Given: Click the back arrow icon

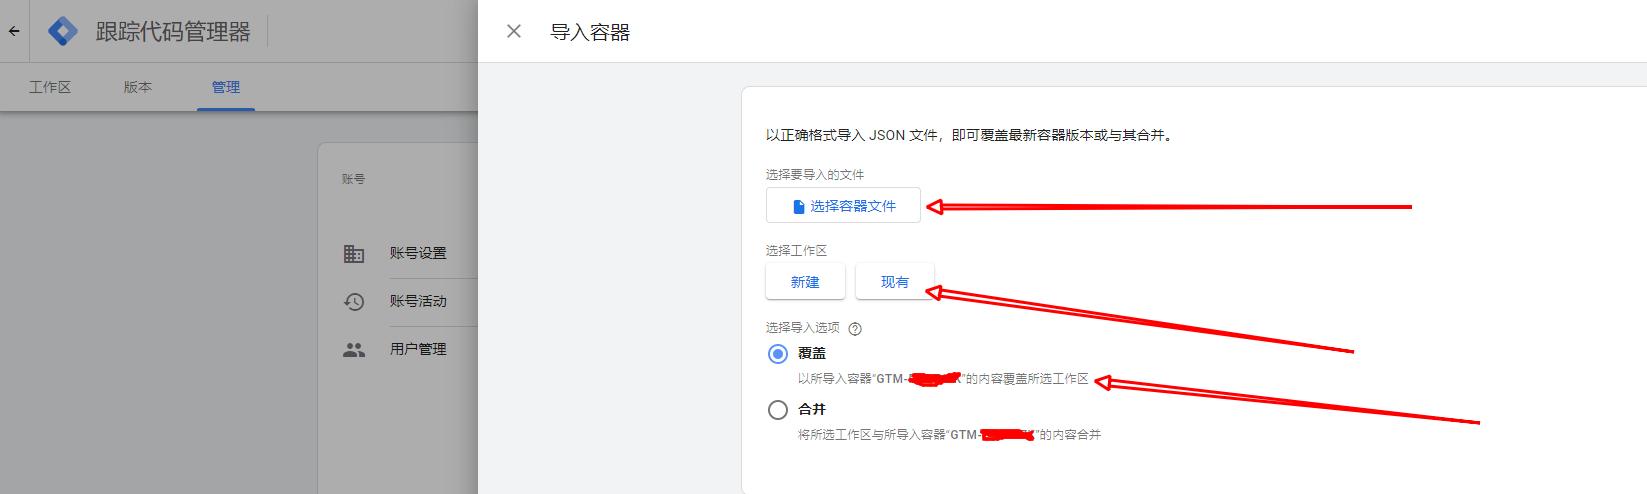Looking at the screenshot, I should (x=14, y=31).
